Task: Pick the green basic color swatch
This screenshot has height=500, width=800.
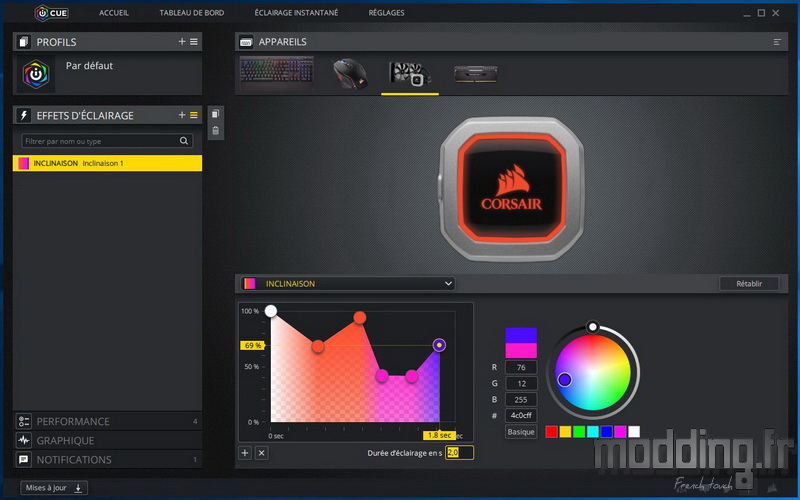Action: (x=579, y=432)
